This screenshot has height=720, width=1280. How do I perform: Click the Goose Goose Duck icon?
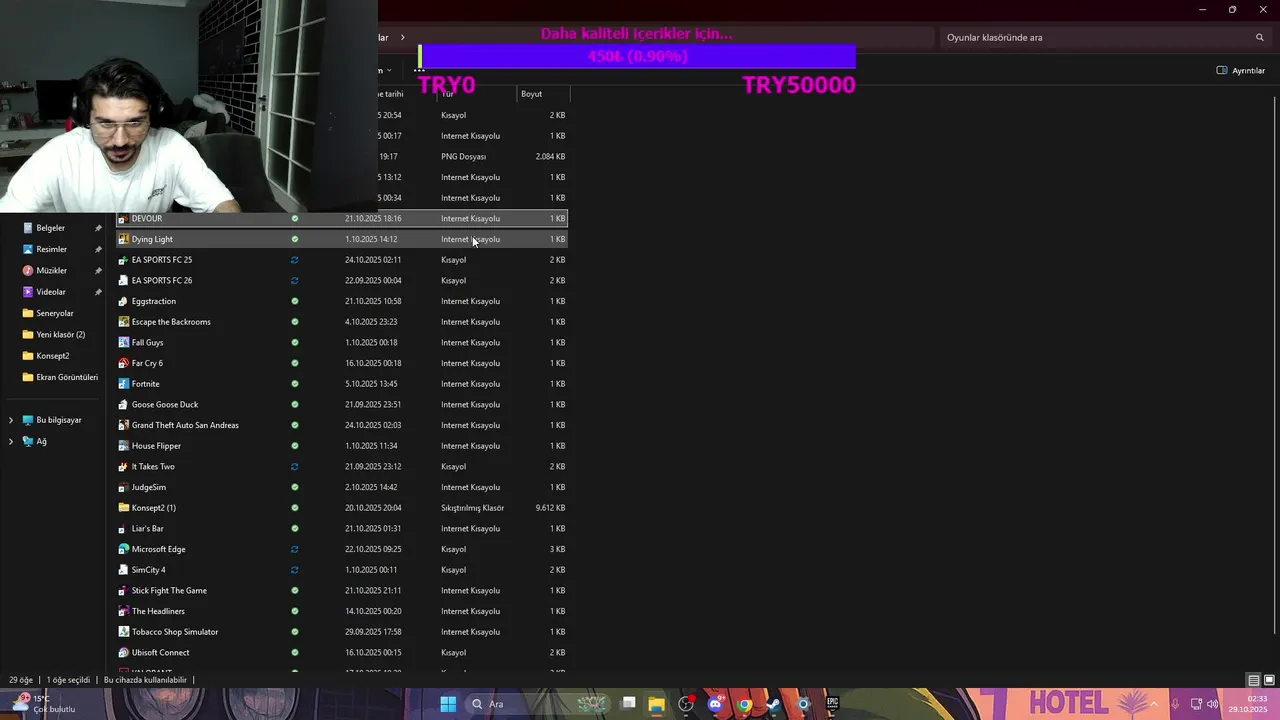coord(124,404)
